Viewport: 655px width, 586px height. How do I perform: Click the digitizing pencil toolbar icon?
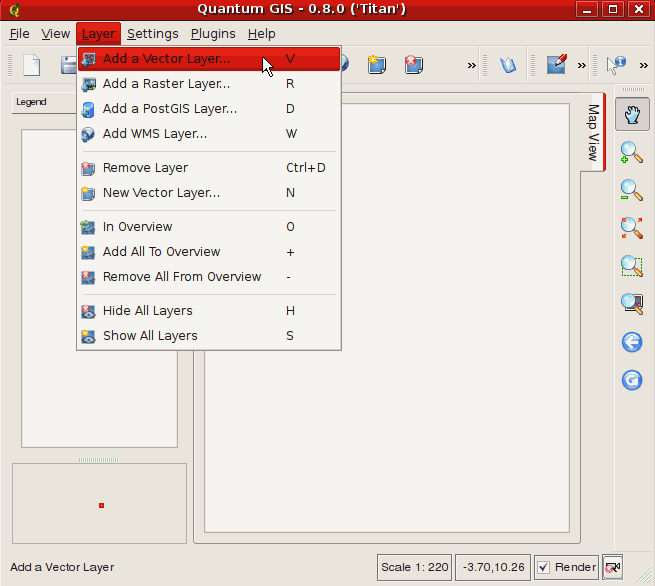556,64
